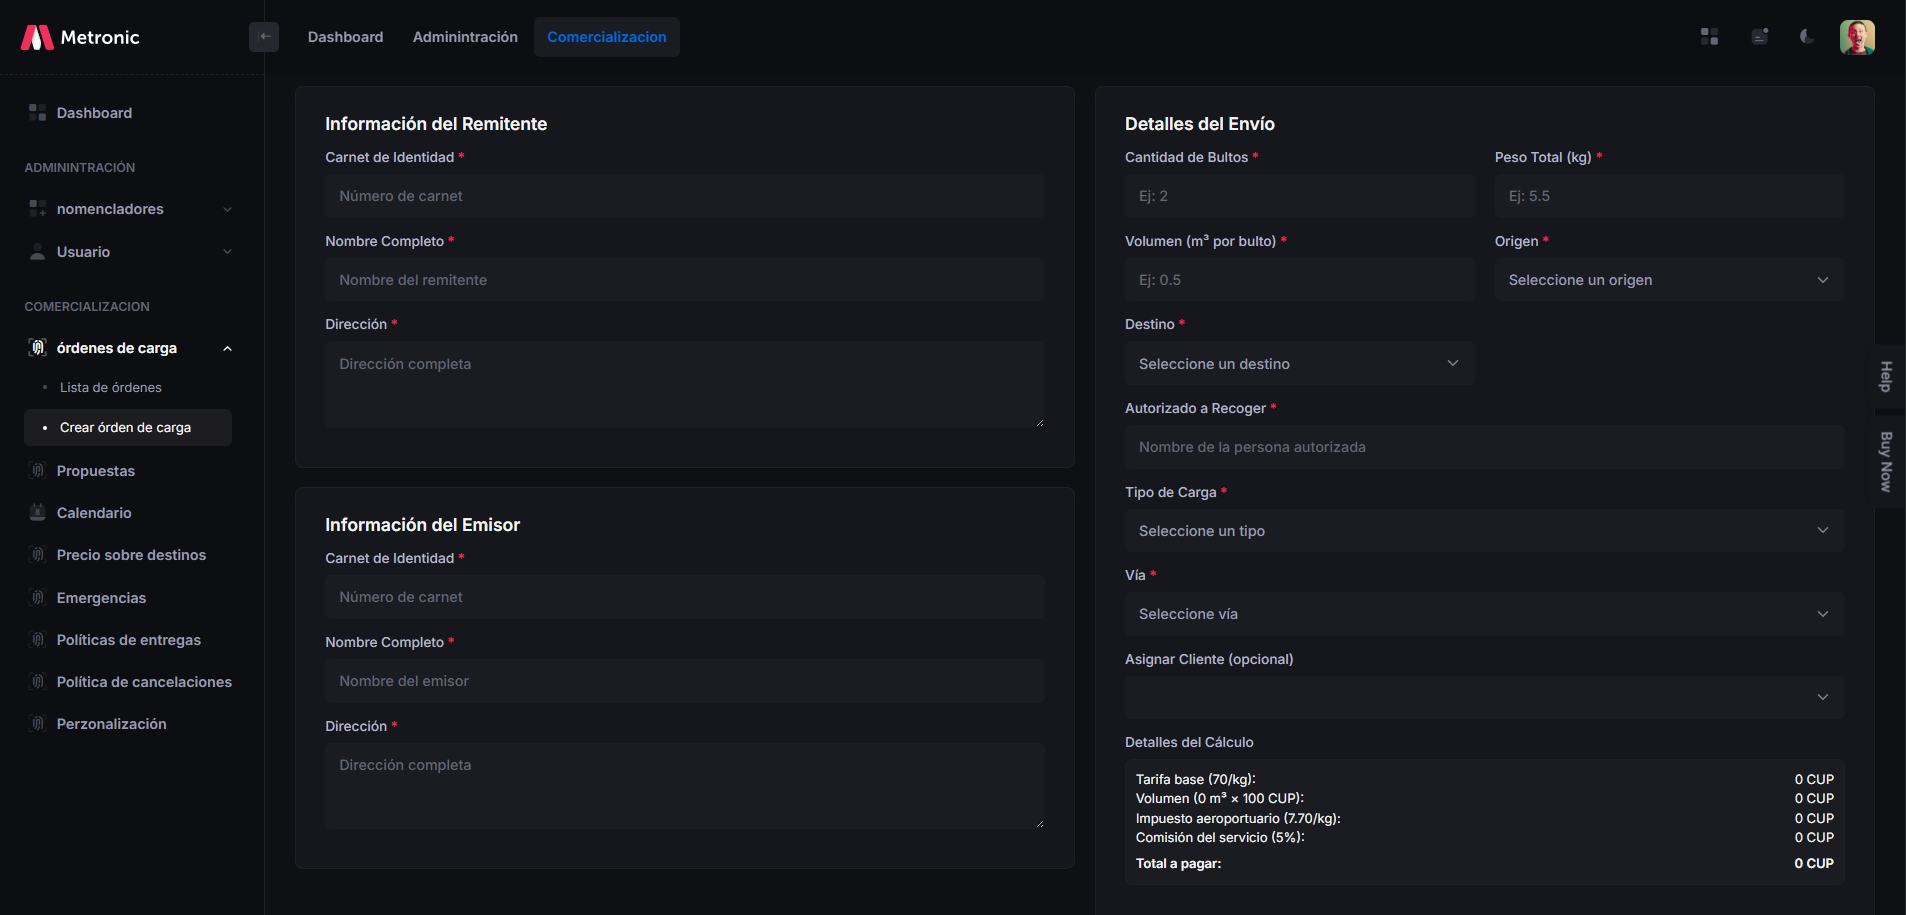
Task: Select the Comercializacion tab
Action: click(x=606, y=37)
